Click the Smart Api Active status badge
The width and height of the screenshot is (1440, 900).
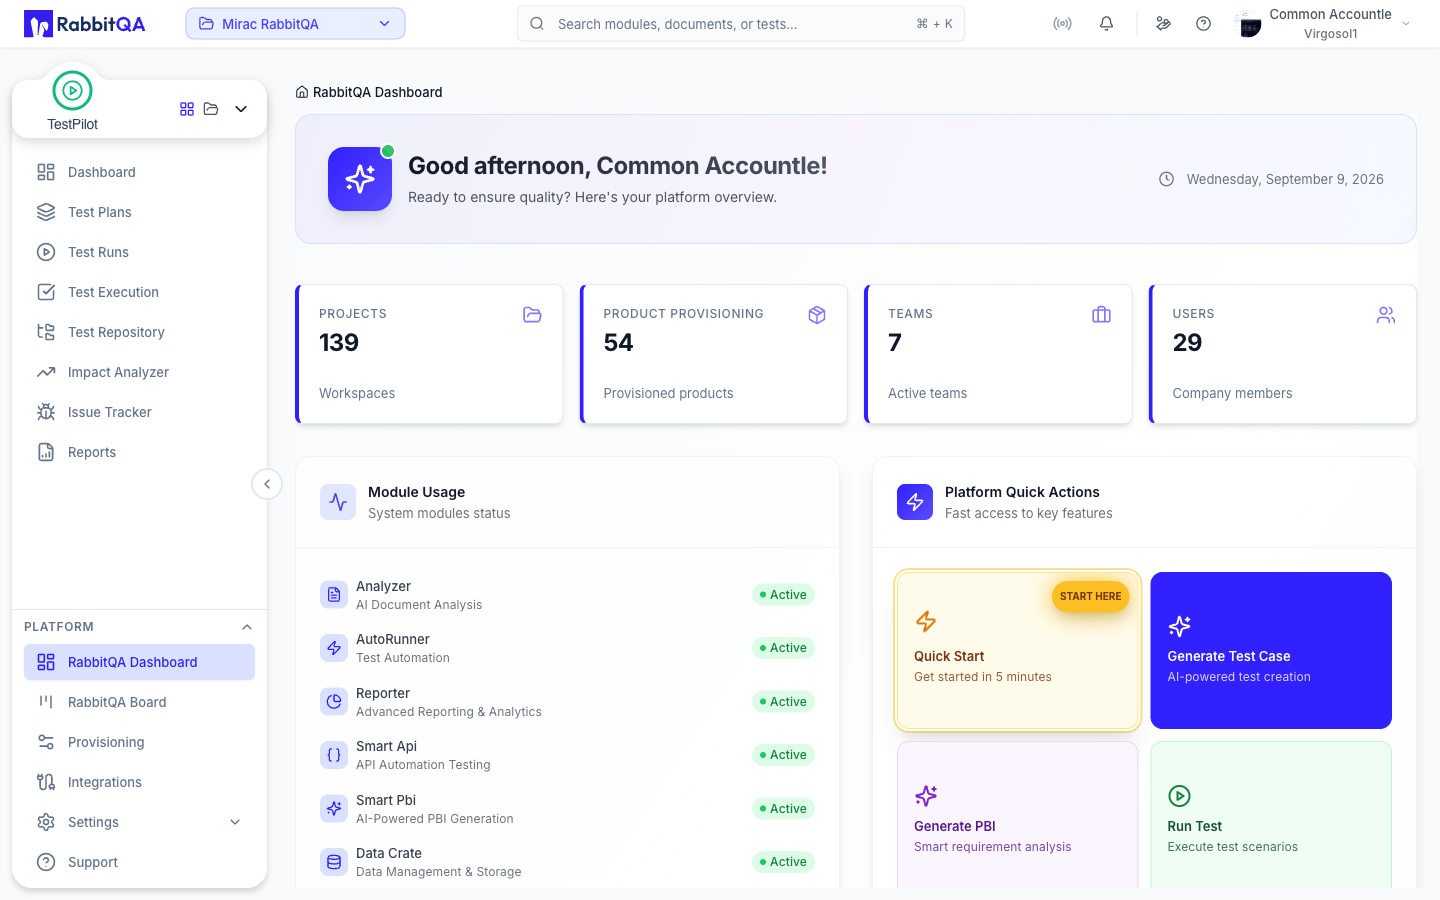(783, 755)
